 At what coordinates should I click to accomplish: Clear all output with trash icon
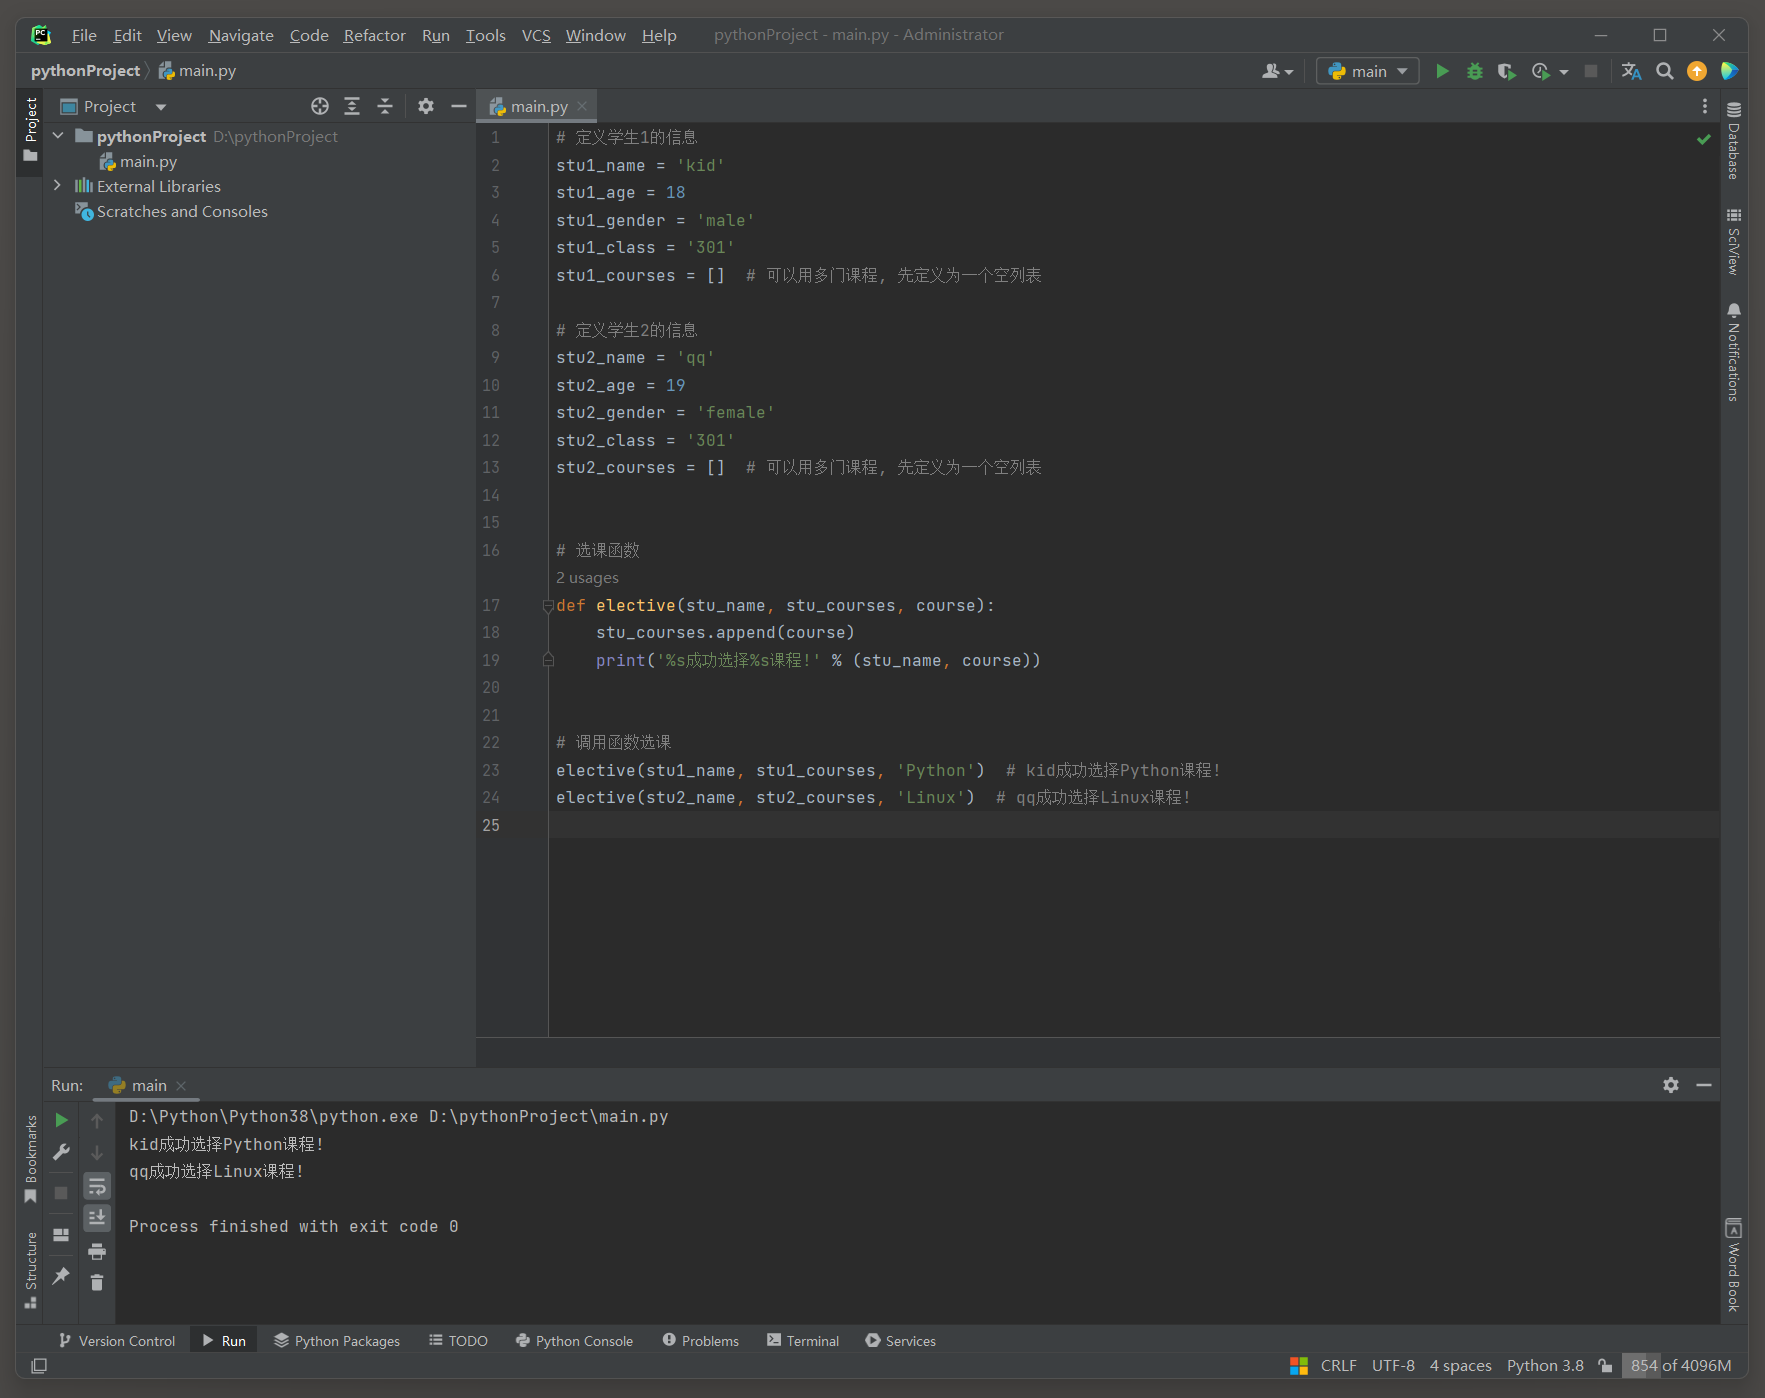tap(97, 1283)
